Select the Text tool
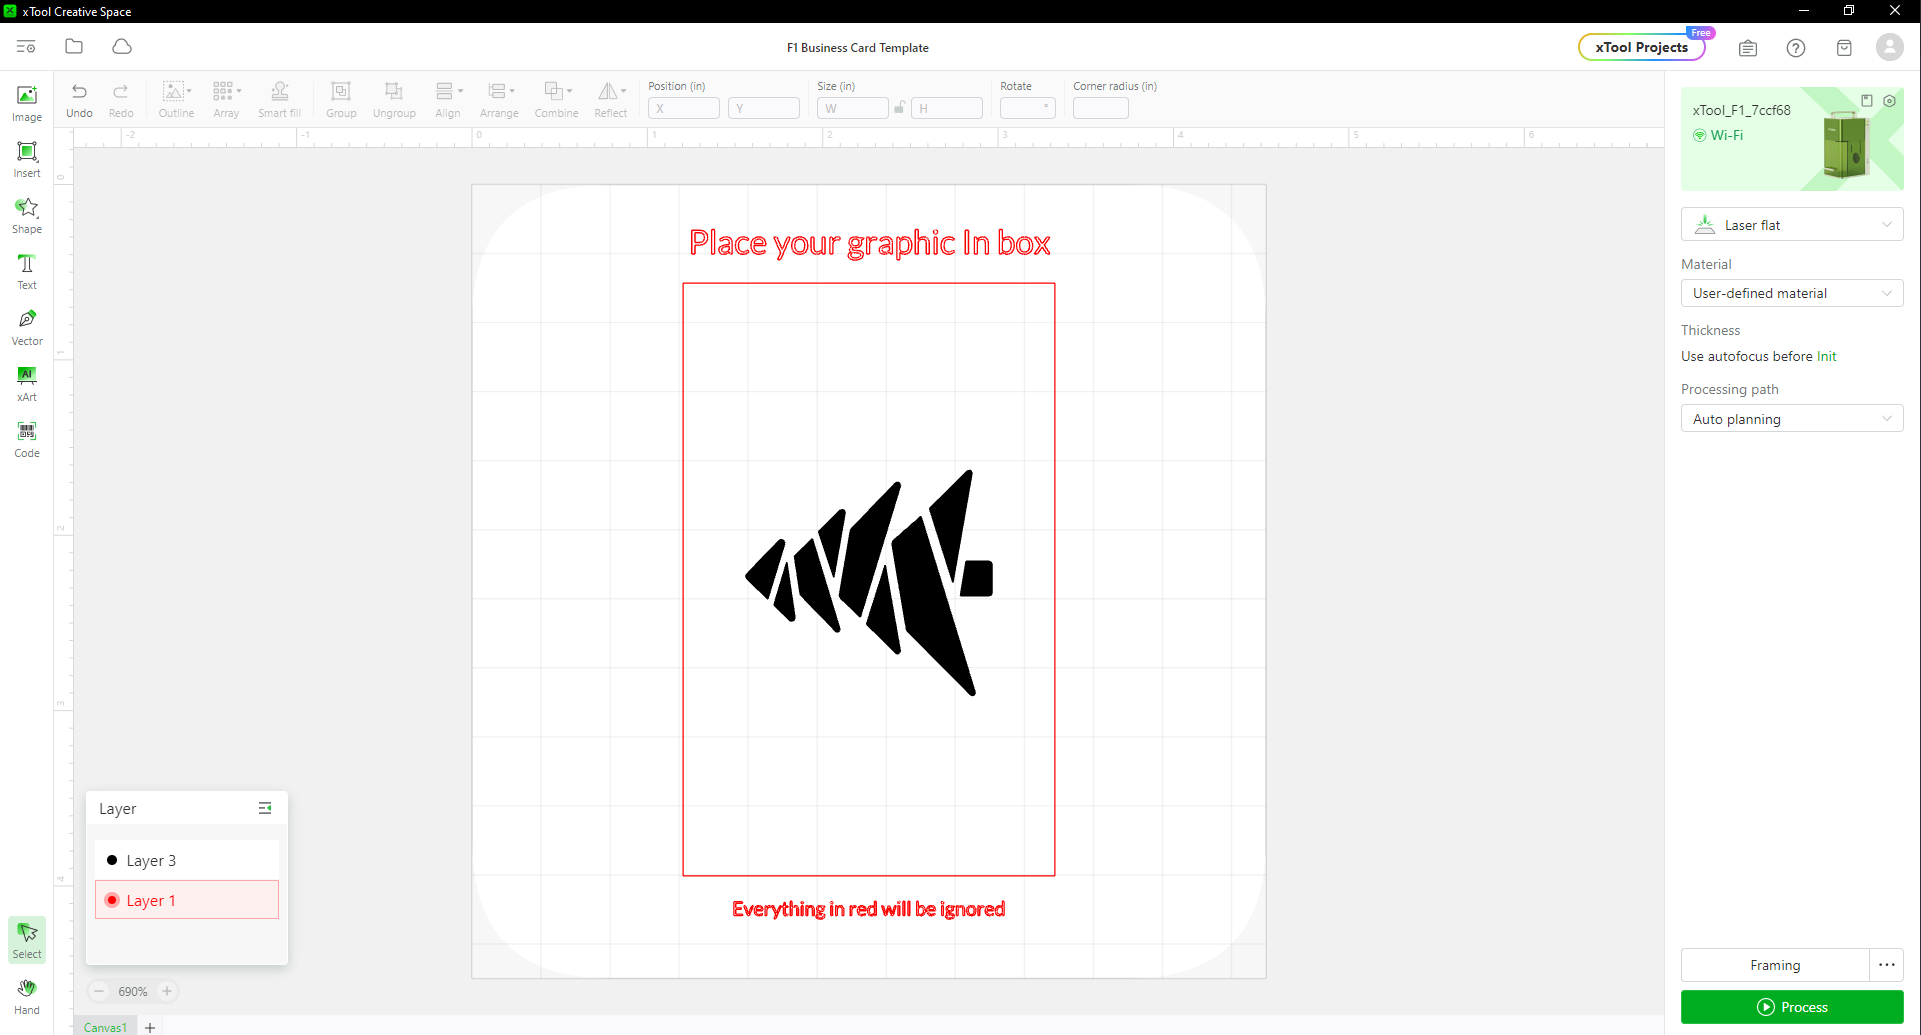This screenshot has height=1035, width=1921. (x=27, y=271)
